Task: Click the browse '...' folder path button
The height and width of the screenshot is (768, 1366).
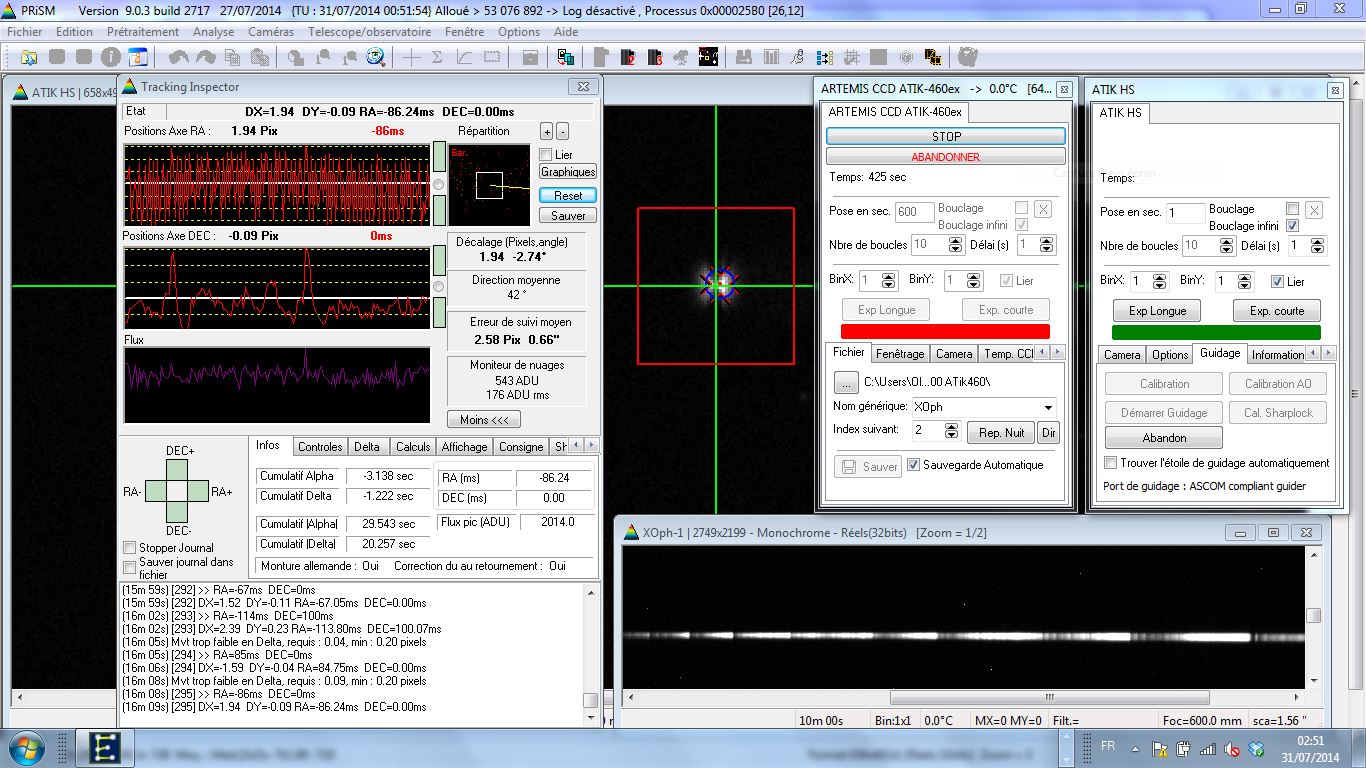Action: click(x=846, y=382)
